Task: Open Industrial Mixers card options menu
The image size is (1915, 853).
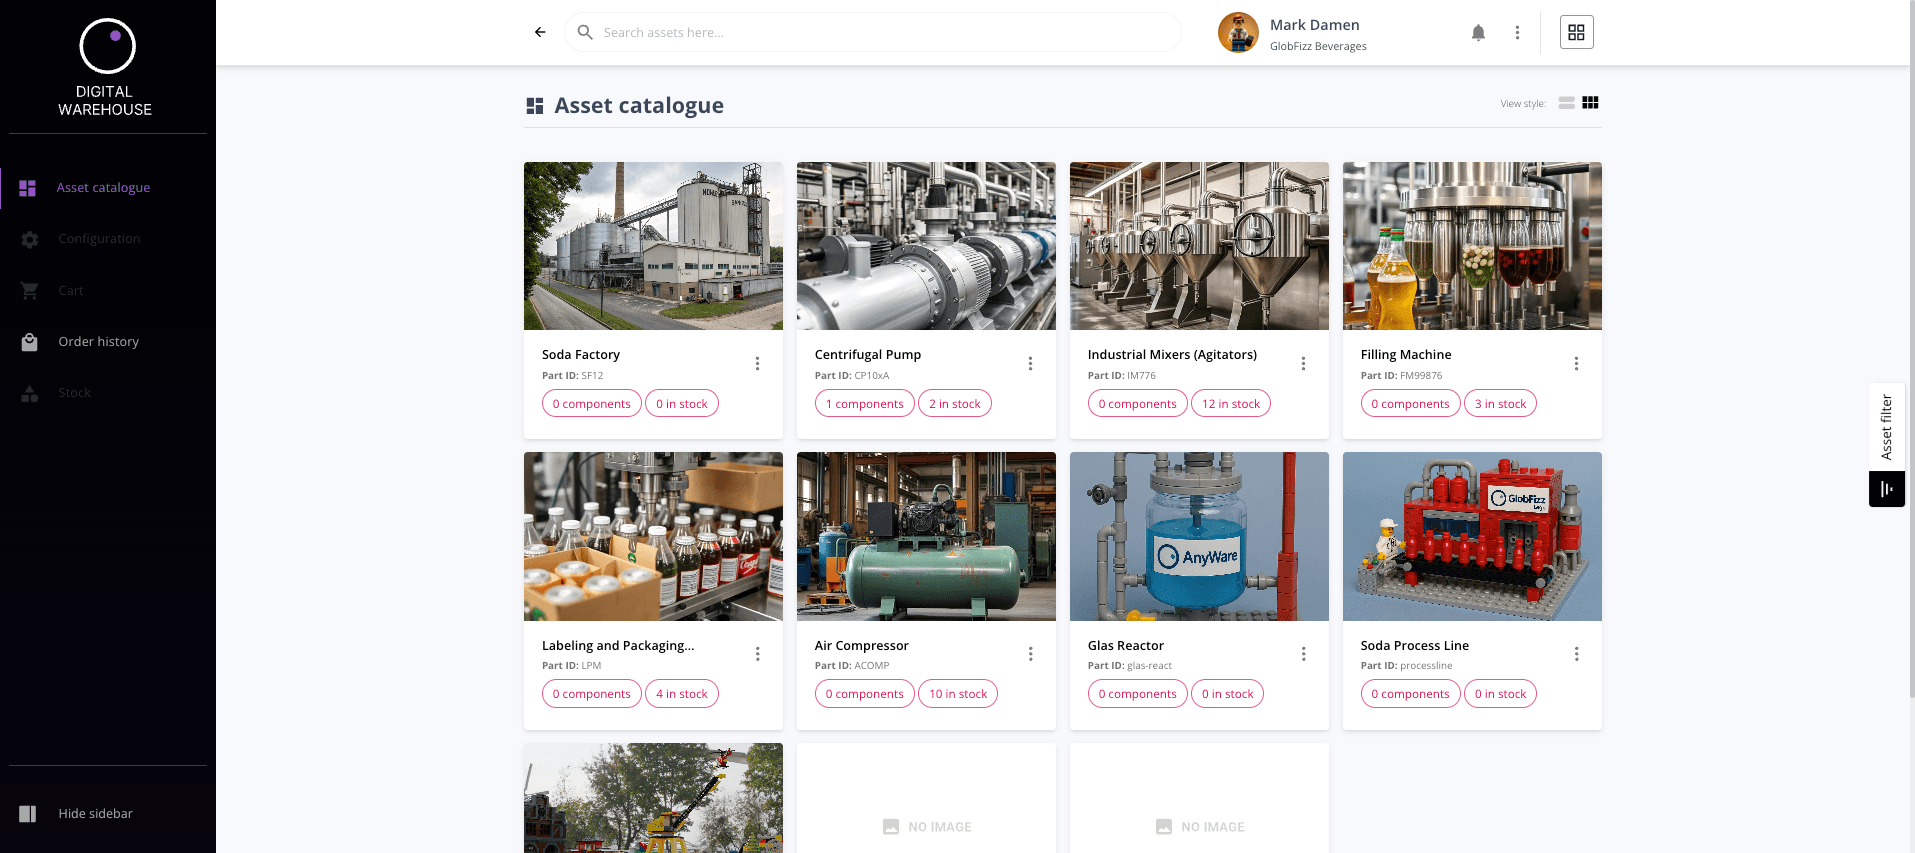Action: coord(1303,364)
